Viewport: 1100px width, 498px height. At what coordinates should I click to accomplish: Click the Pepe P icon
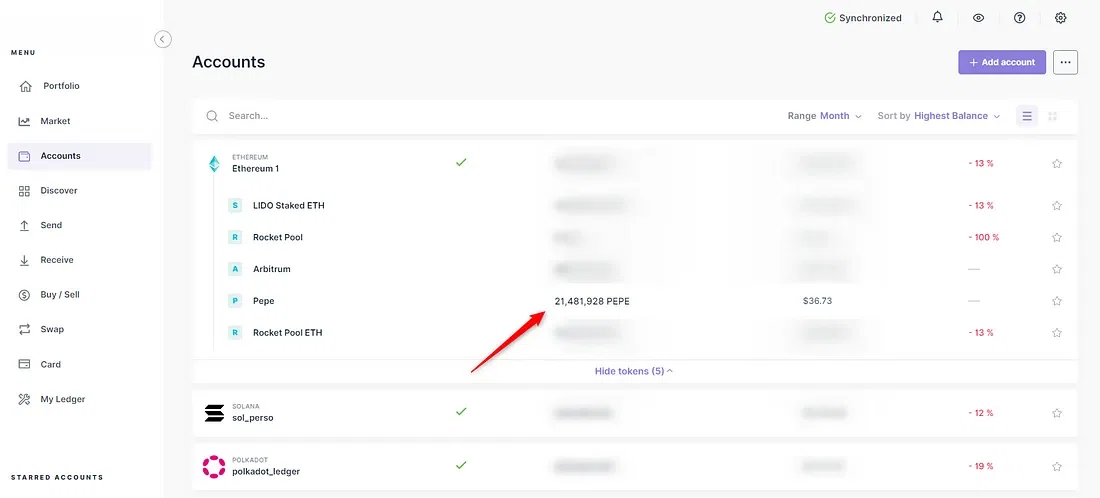236,301
